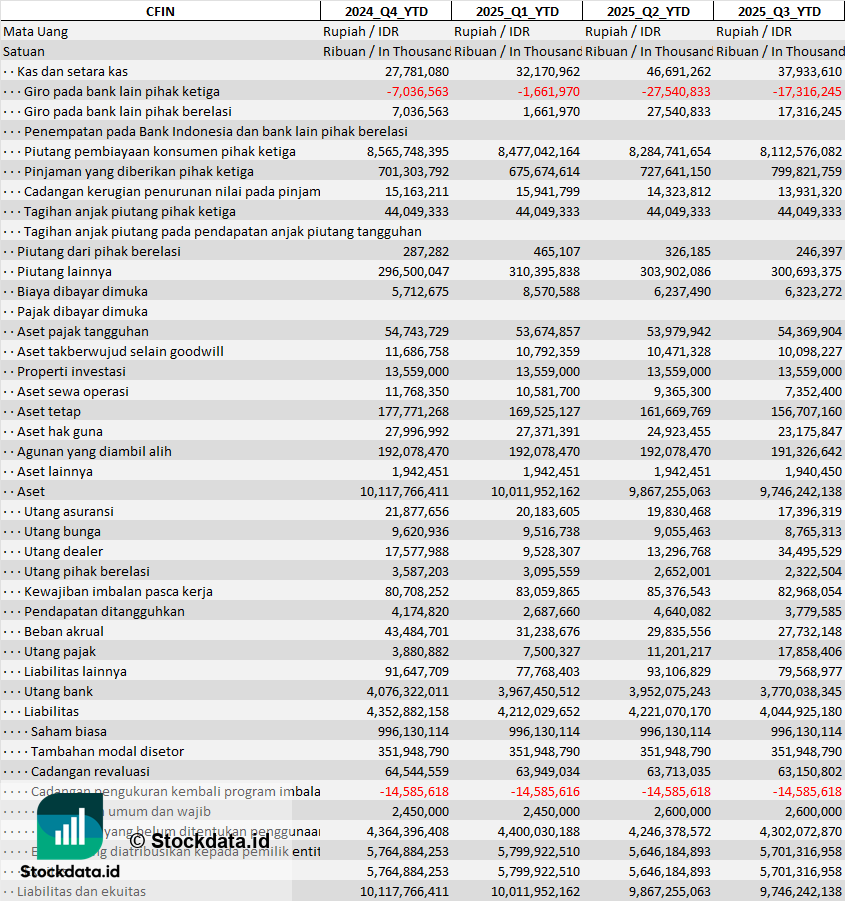Click the 'Utang bunga' label
Screen dimensions: 845x901
[62, 532]
